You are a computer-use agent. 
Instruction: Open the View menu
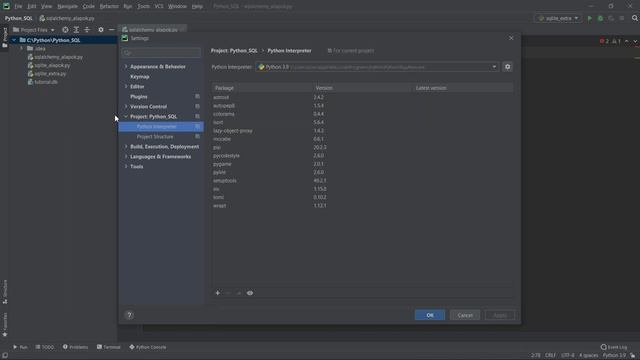click(x=47, y=7)
